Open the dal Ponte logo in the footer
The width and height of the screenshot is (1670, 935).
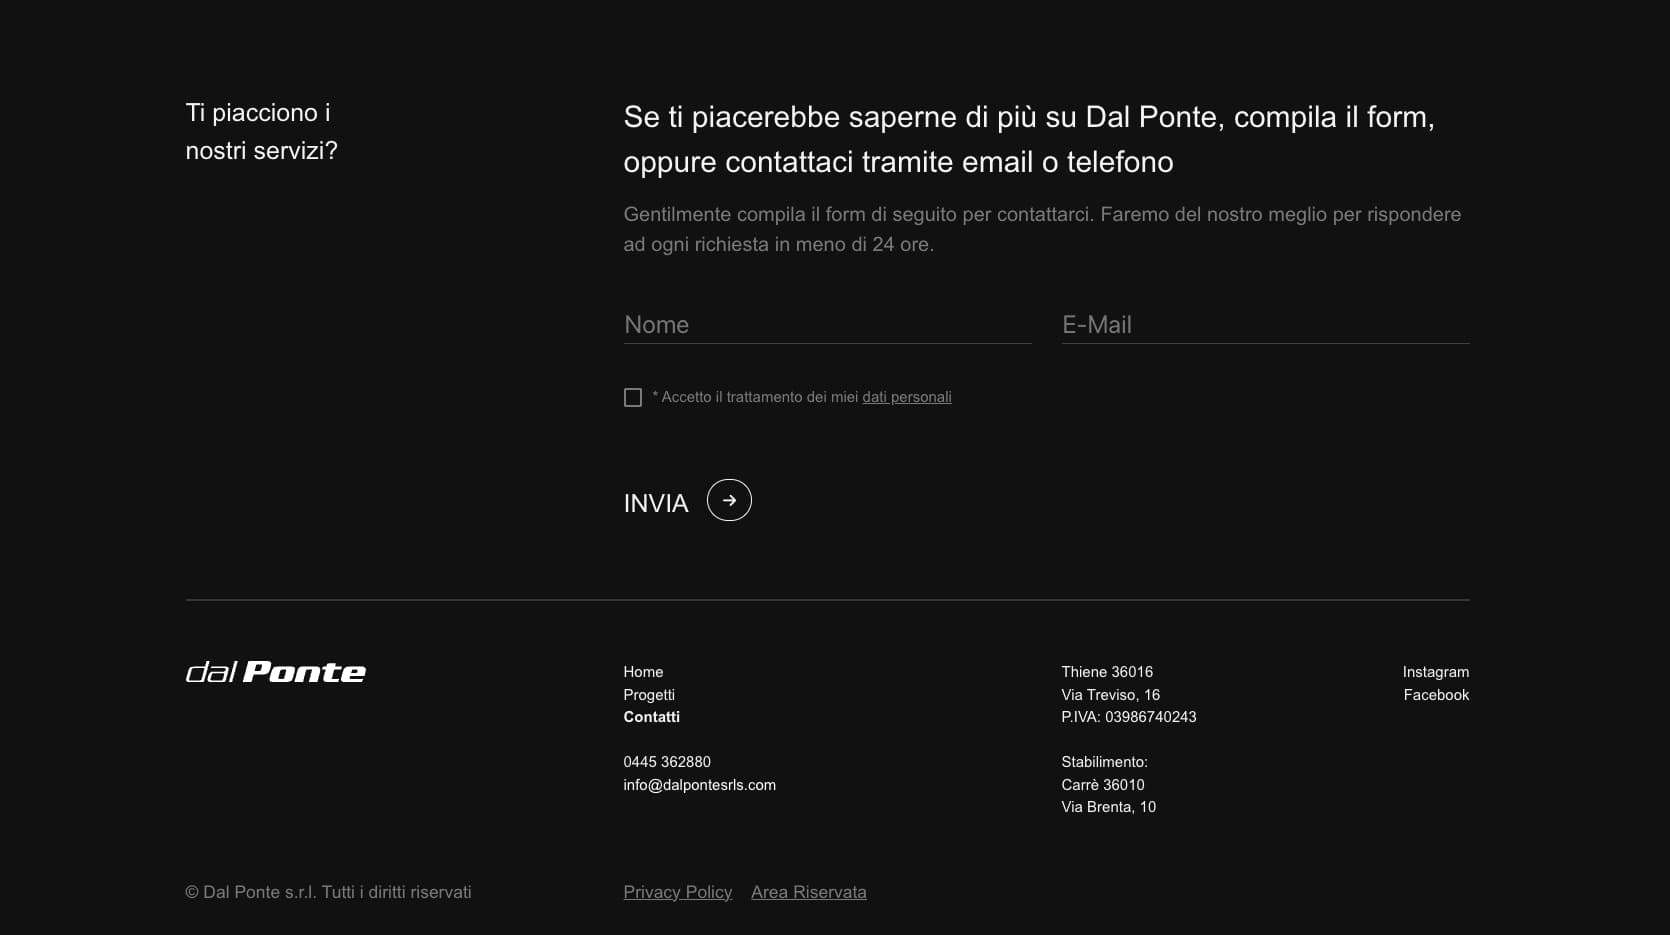276,672
